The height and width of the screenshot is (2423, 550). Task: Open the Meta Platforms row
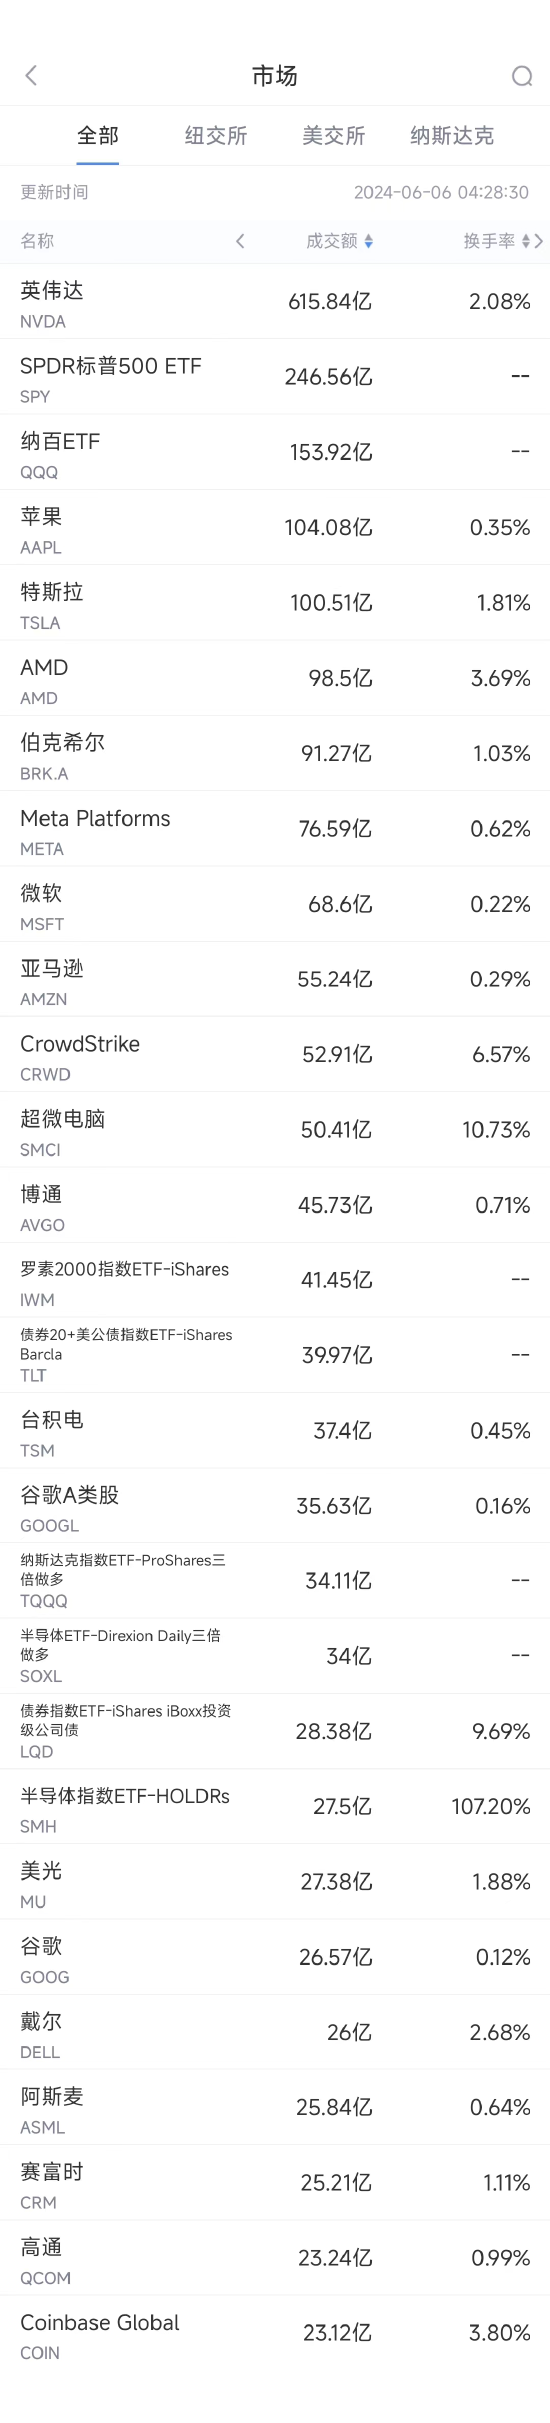point(275,829)
